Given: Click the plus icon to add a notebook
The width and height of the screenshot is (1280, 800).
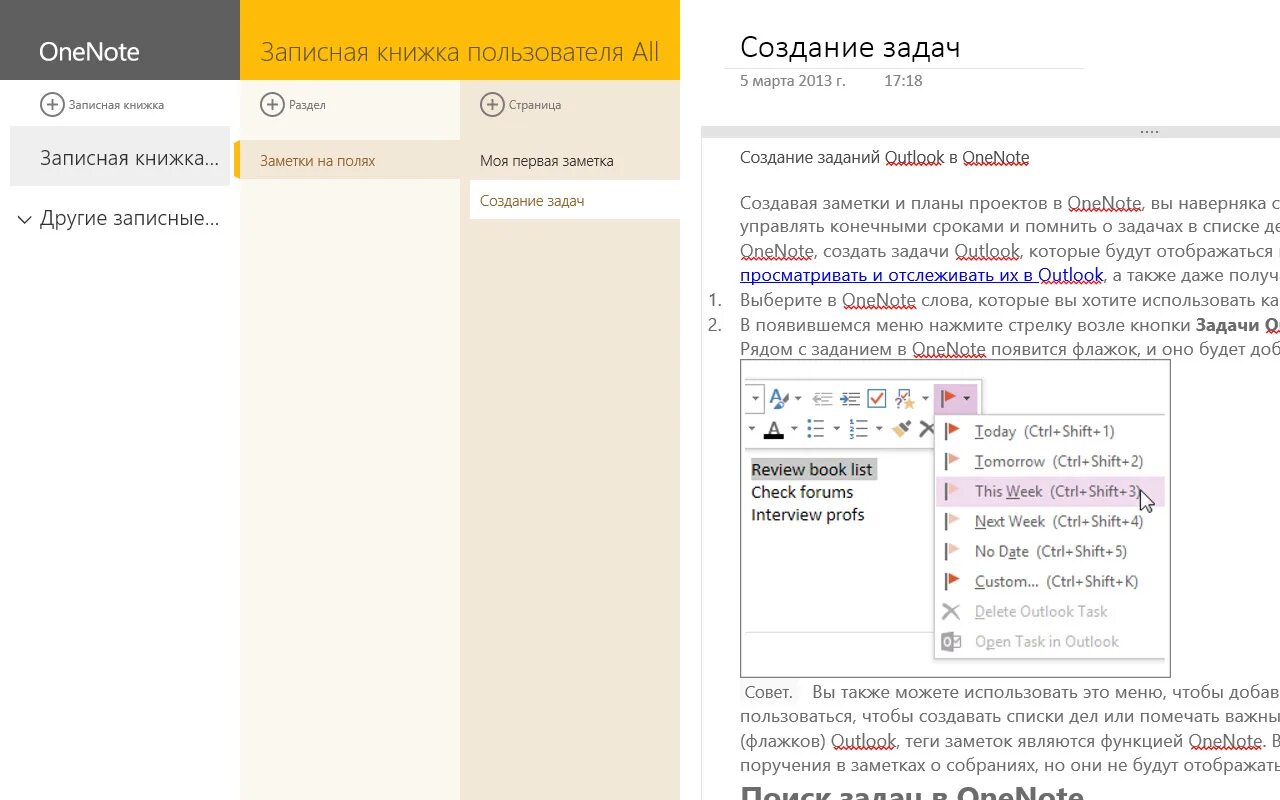Looking at the screenshot, I should (x=52, y=104).
